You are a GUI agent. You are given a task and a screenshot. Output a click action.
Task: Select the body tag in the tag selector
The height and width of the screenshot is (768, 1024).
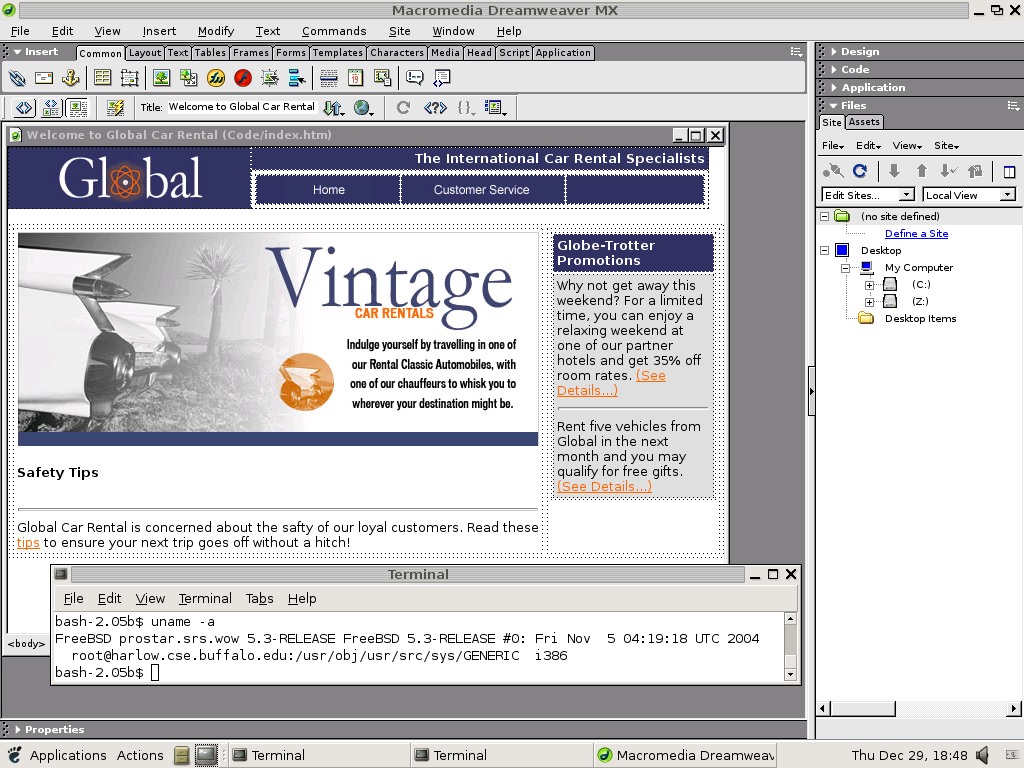tap(26, 644)
